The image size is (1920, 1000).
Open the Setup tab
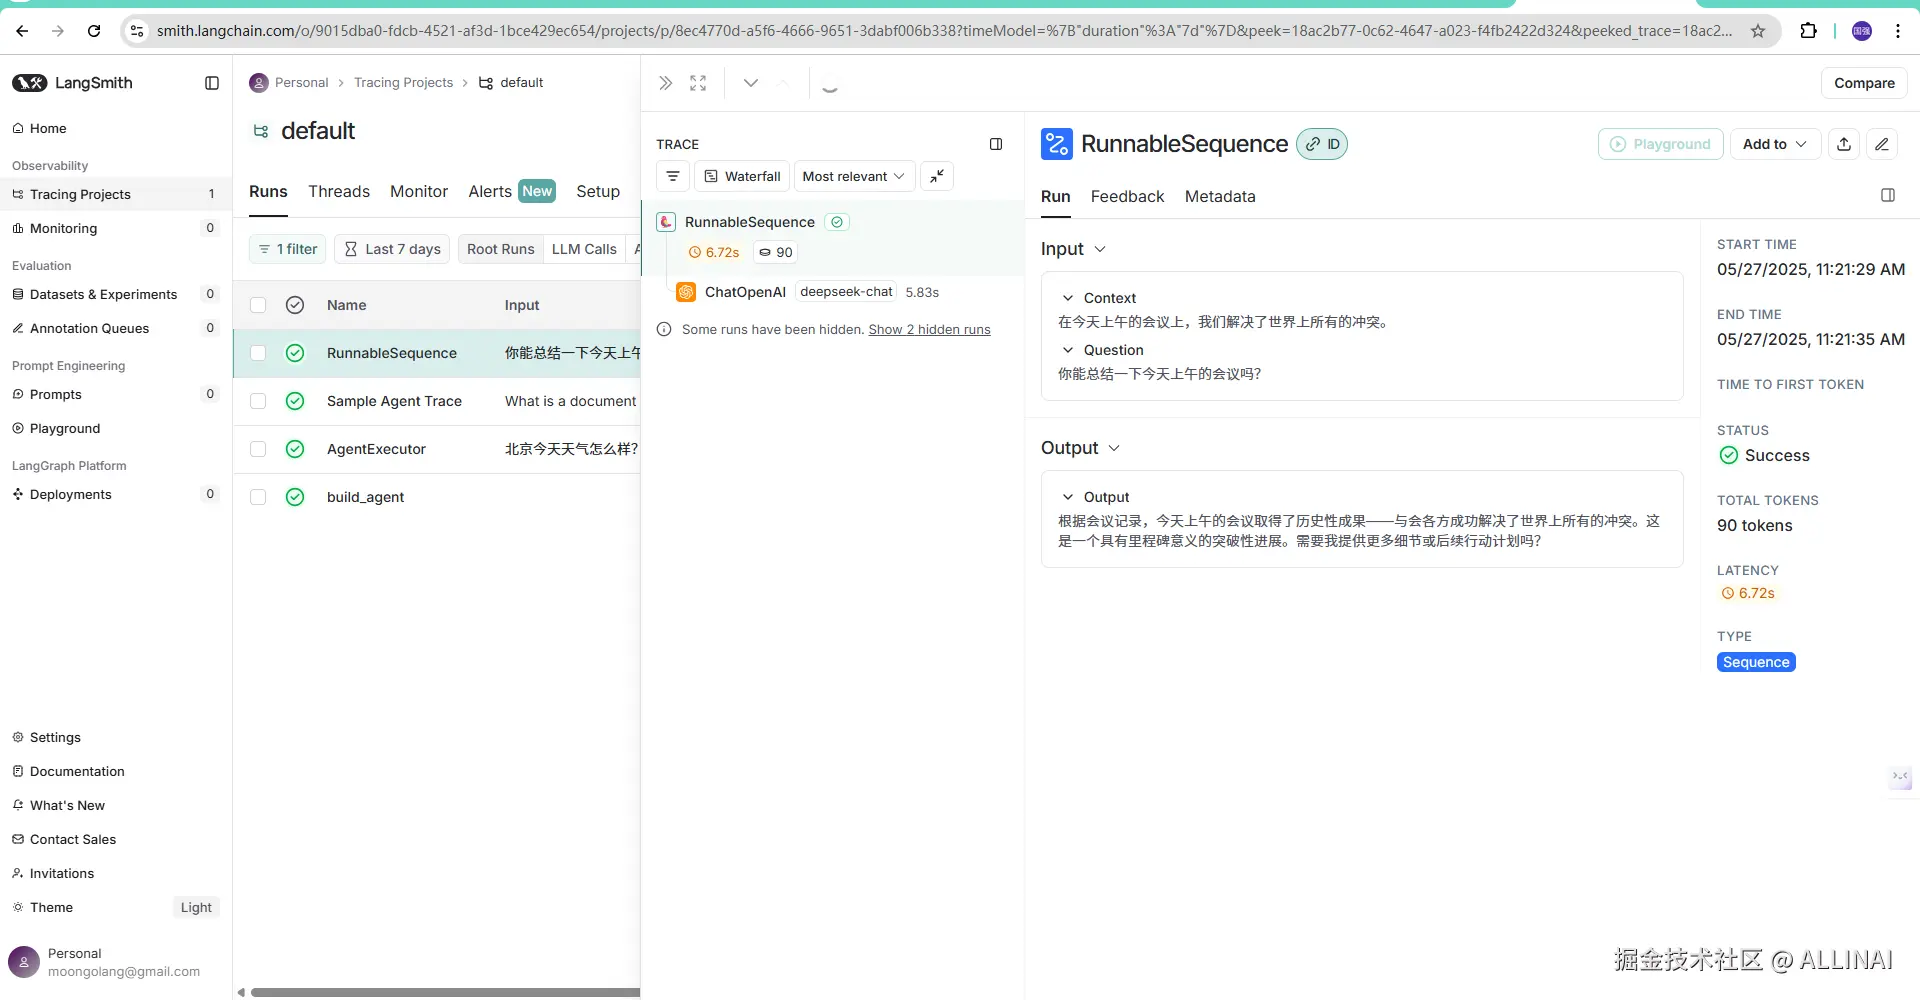(598, 191)
